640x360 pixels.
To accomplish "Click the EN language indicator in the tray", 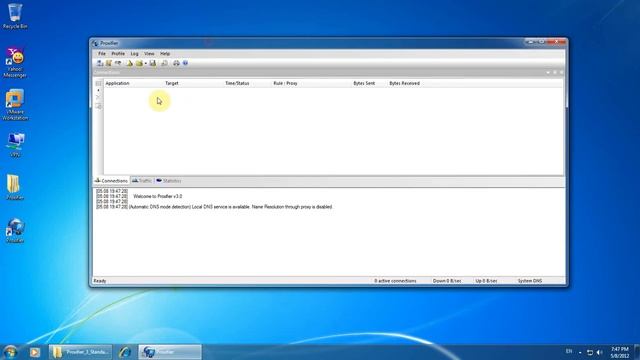I will (569, 351).
